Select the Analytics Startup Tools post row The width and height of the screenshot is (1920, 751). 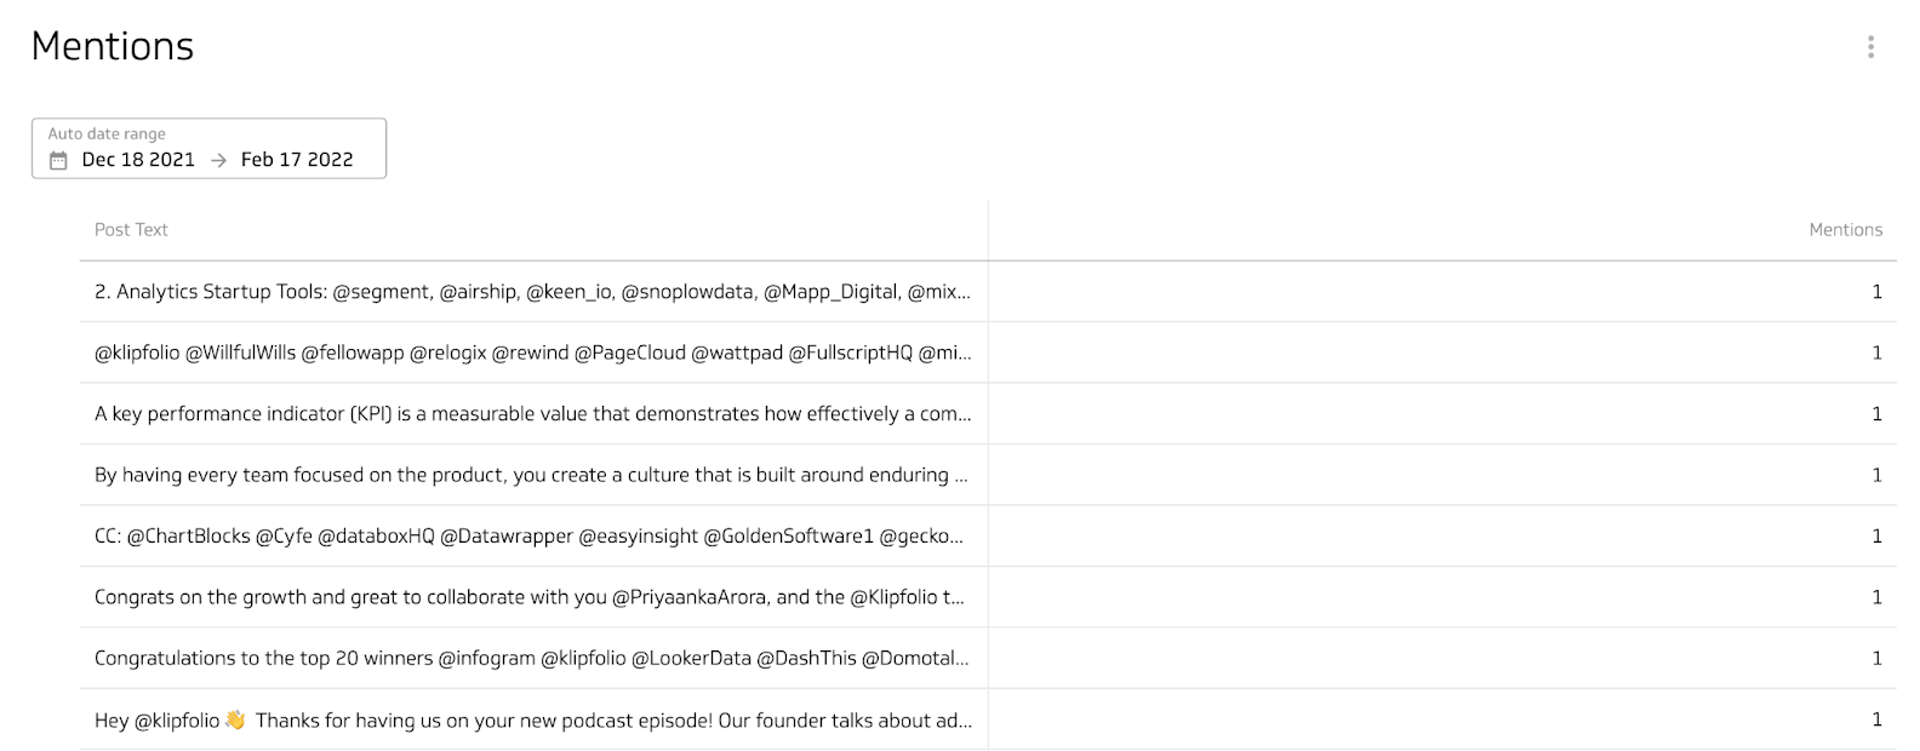532,291
